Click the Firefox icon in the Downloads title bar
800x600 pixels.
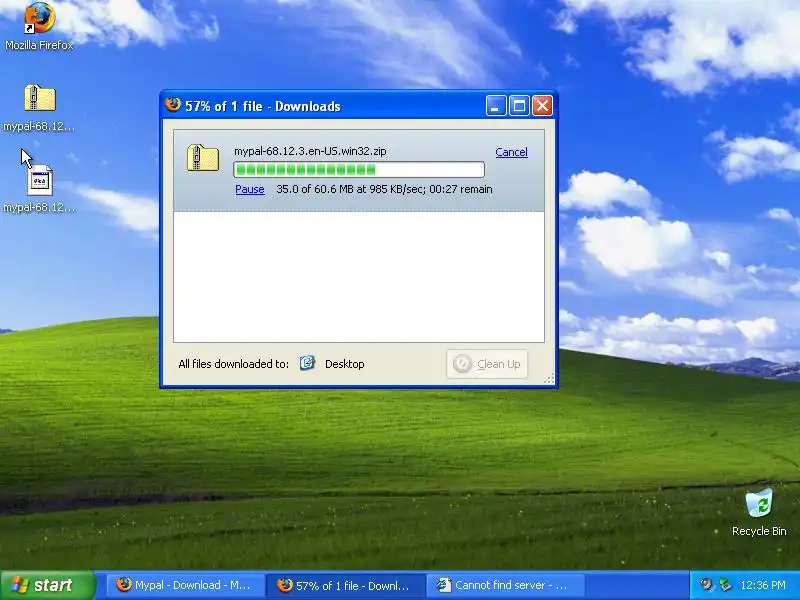173,105
